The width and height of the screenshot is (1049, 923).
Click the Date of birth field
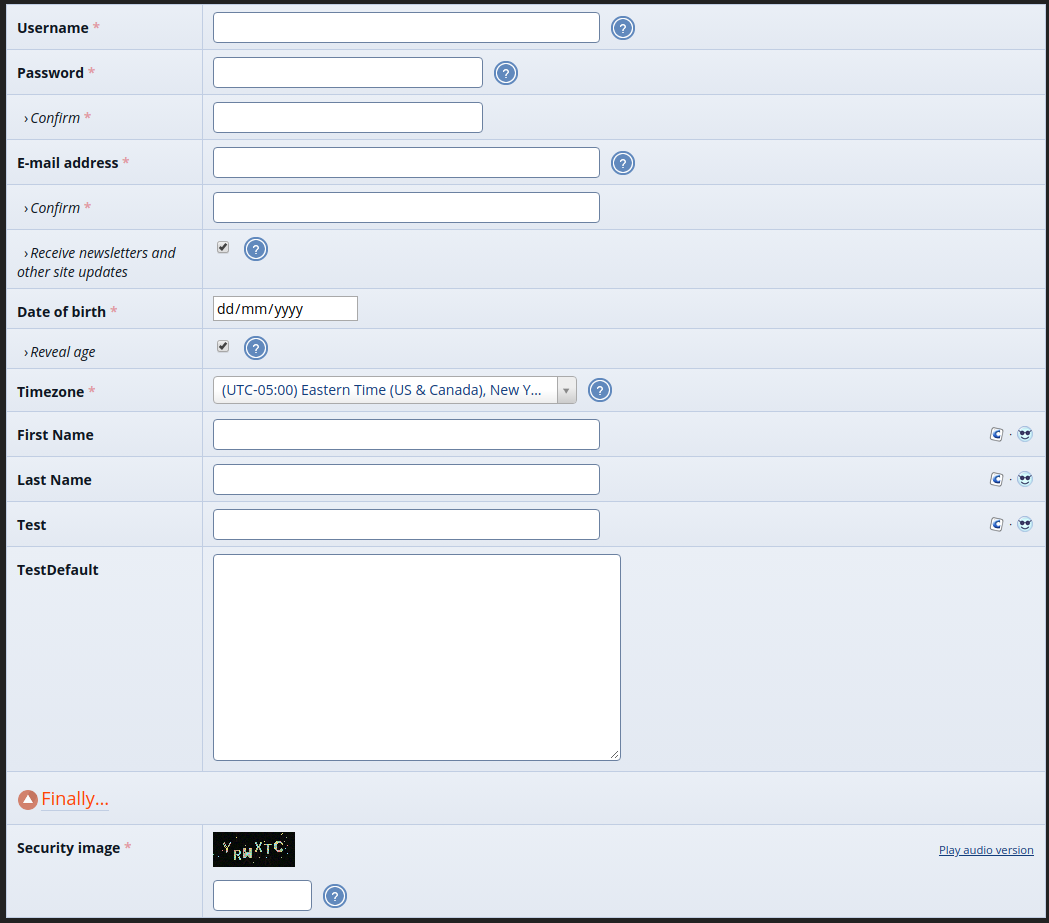click(x=285, y=309)
